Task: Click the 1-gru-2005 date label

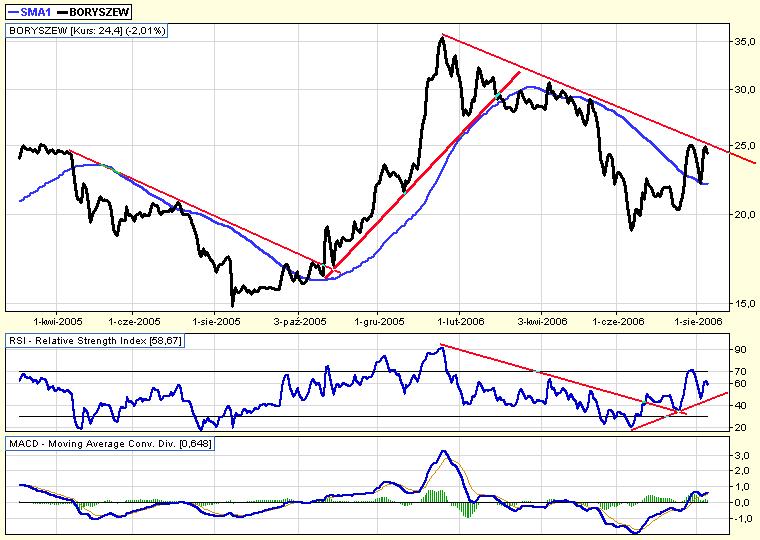Action: coord(379,321)
